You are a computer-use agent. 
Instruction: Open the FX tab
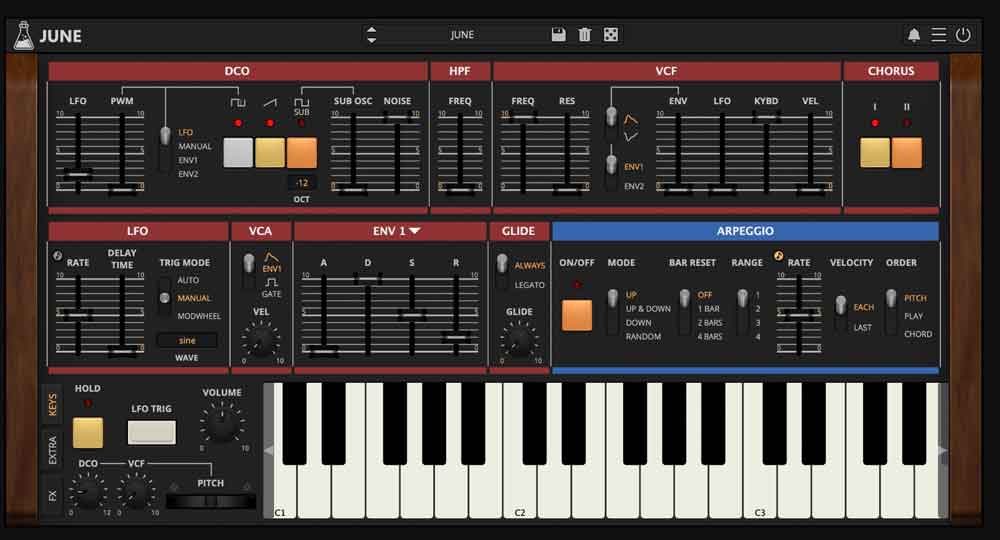click(x=53, y=495)
